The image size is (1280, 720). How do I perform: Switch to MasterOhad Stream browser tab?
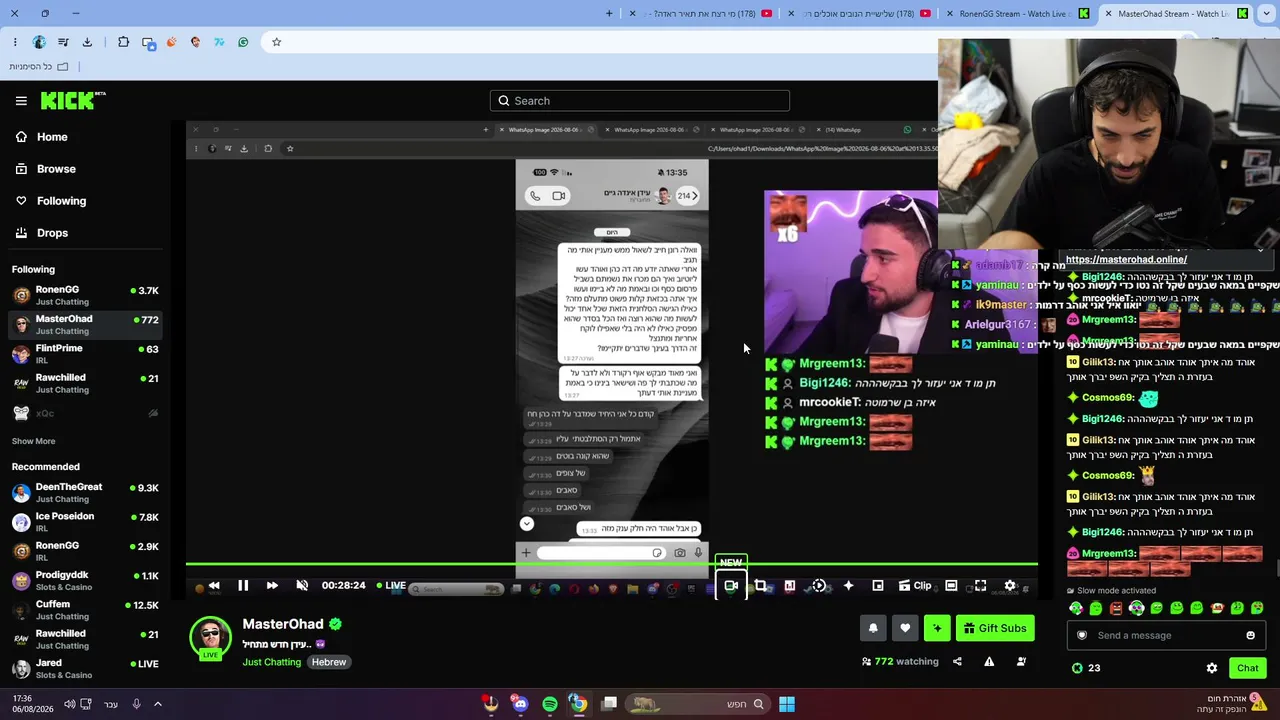click(x=1175, y=14)
